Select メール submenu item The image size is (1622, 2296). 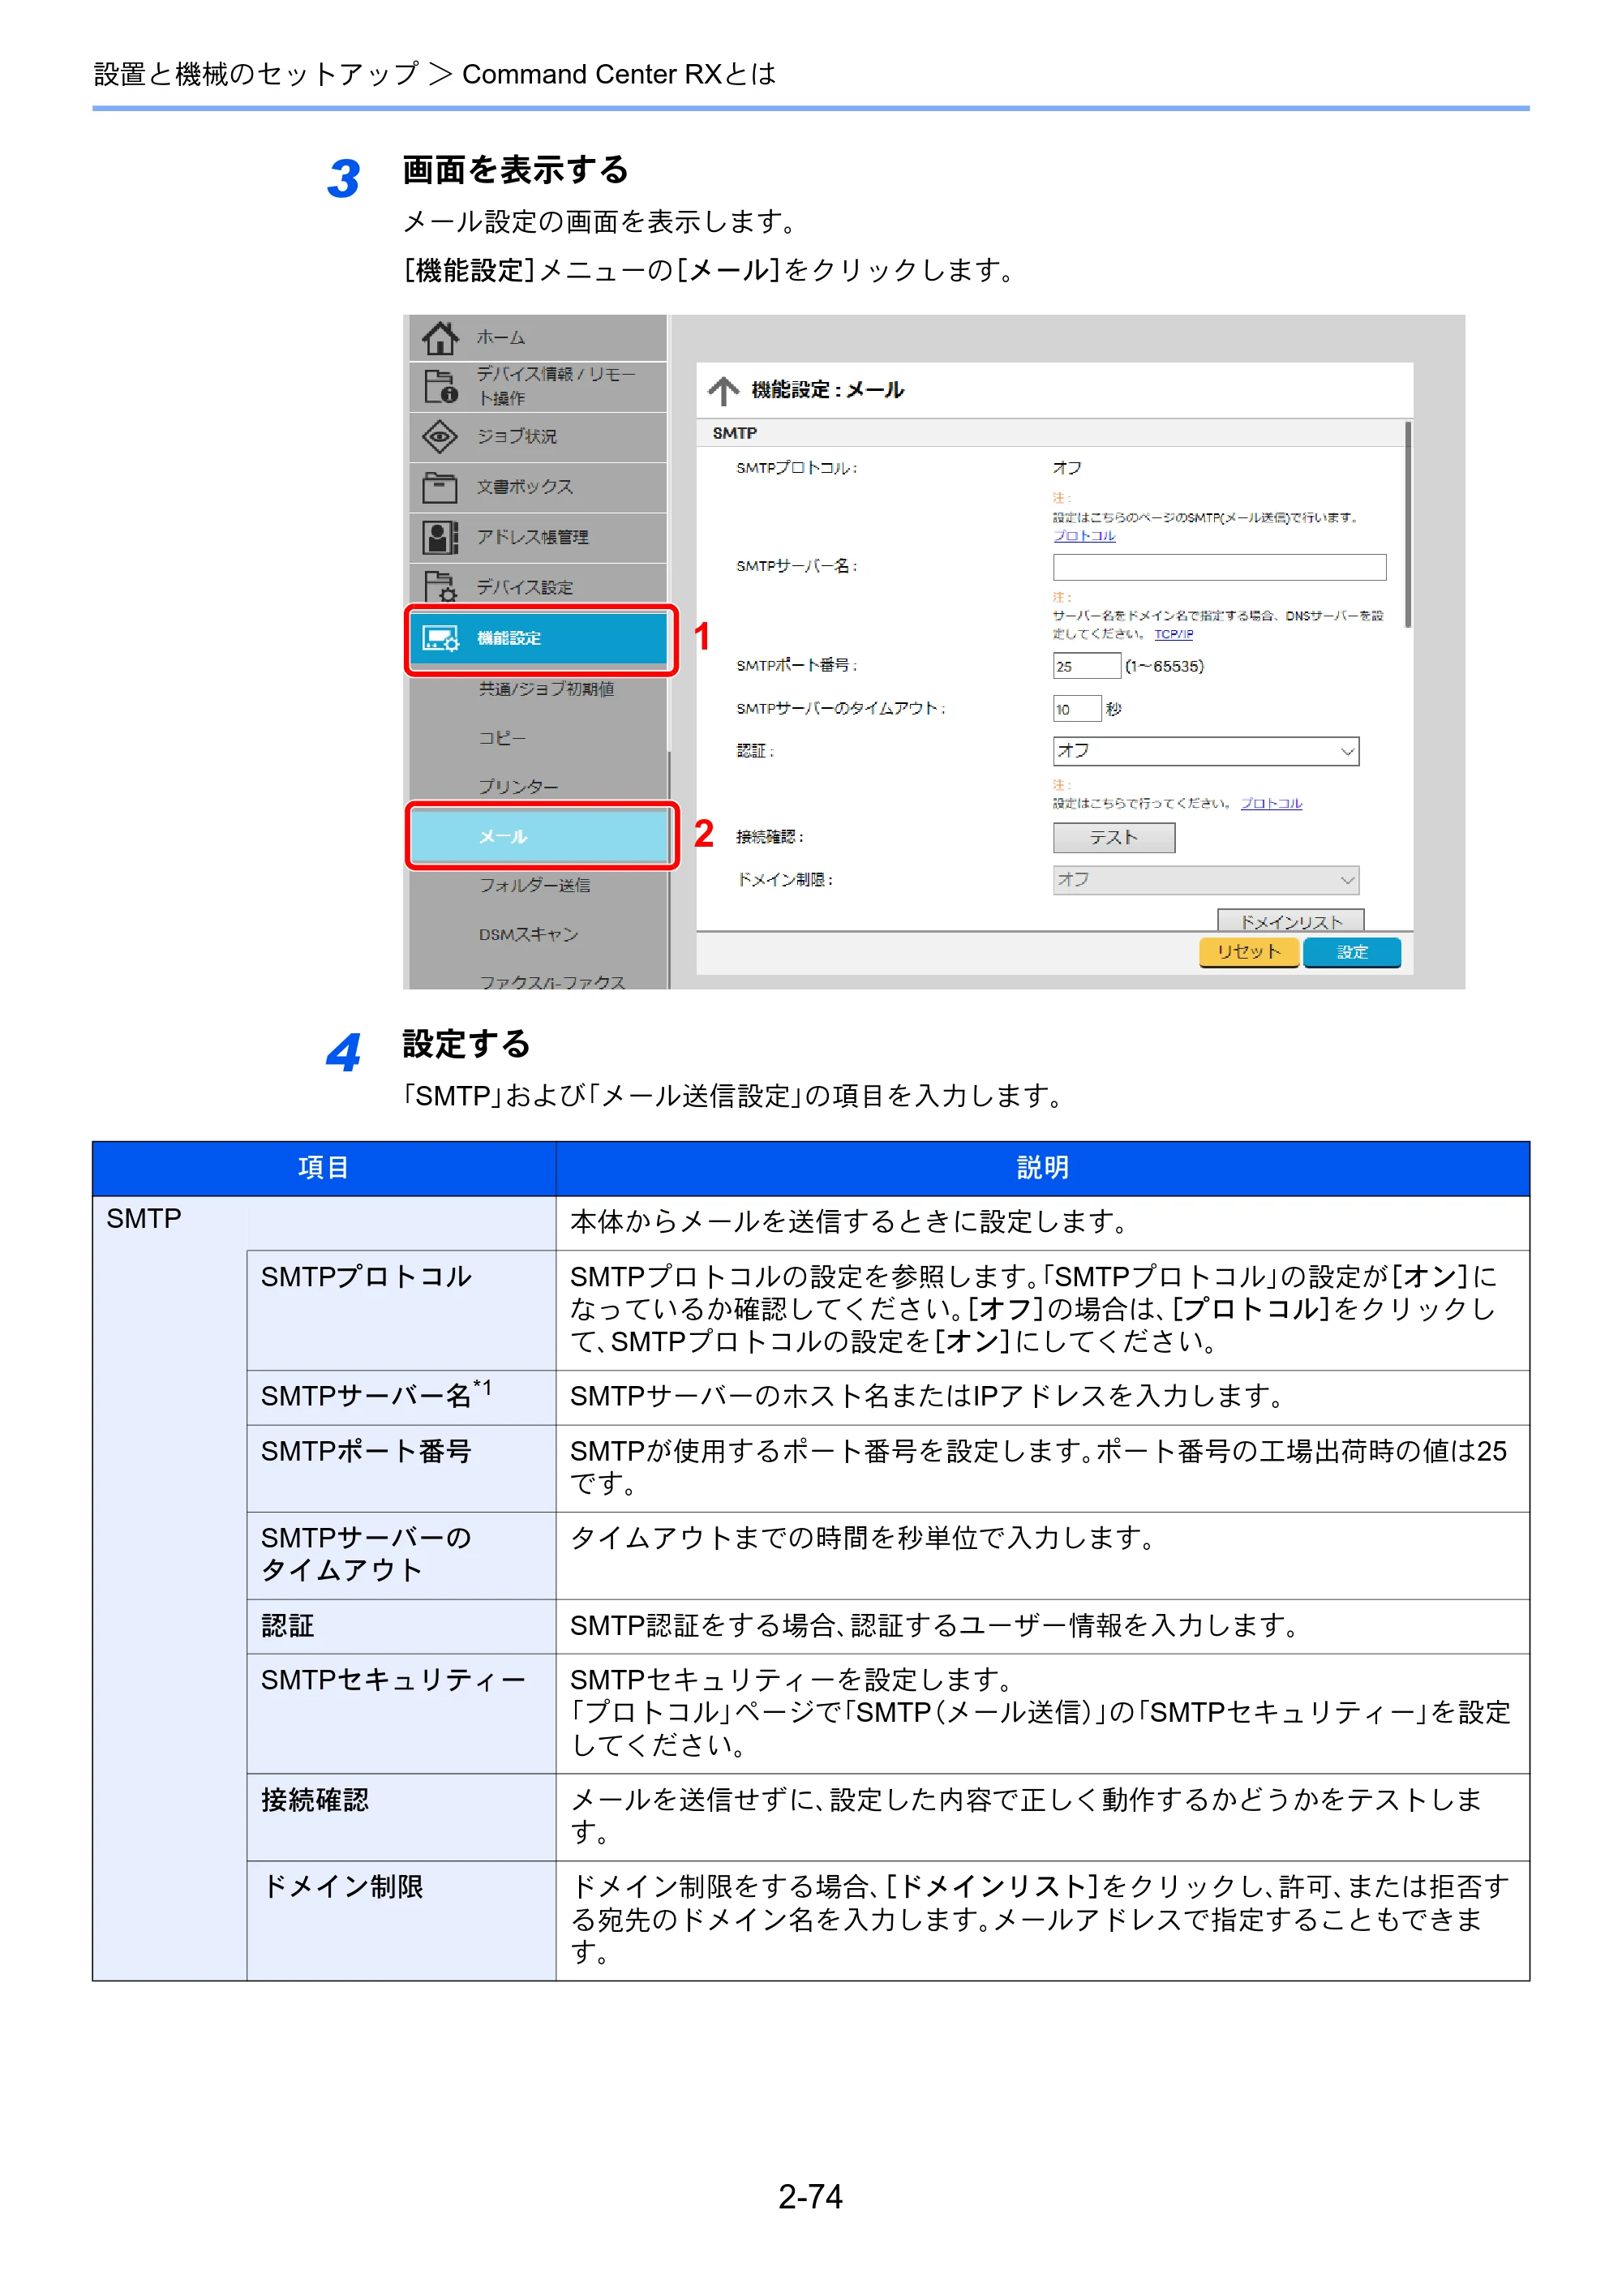coord(541,836)
